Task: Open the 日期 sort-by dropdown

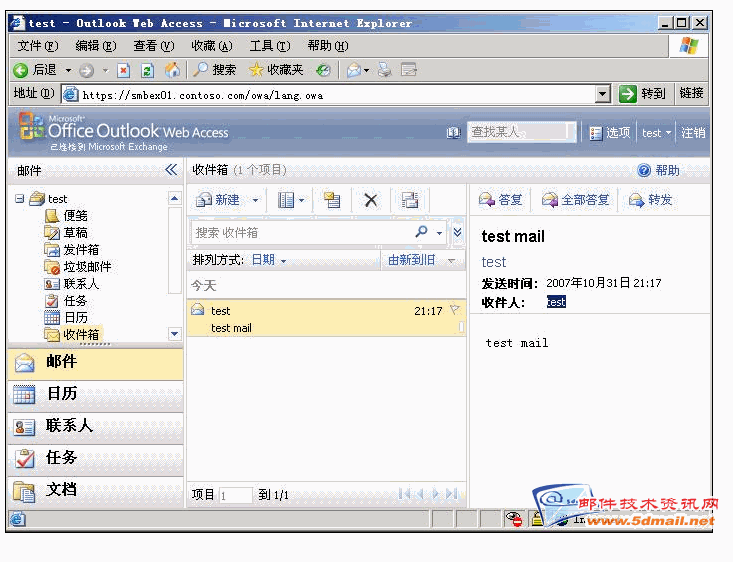Action: coord(268,260)
